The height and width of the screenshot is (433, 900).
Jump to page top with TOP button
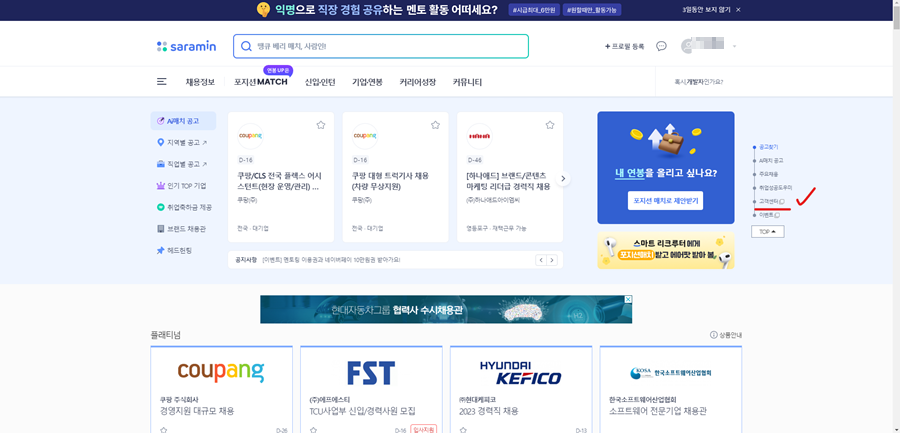coord(767,231)
